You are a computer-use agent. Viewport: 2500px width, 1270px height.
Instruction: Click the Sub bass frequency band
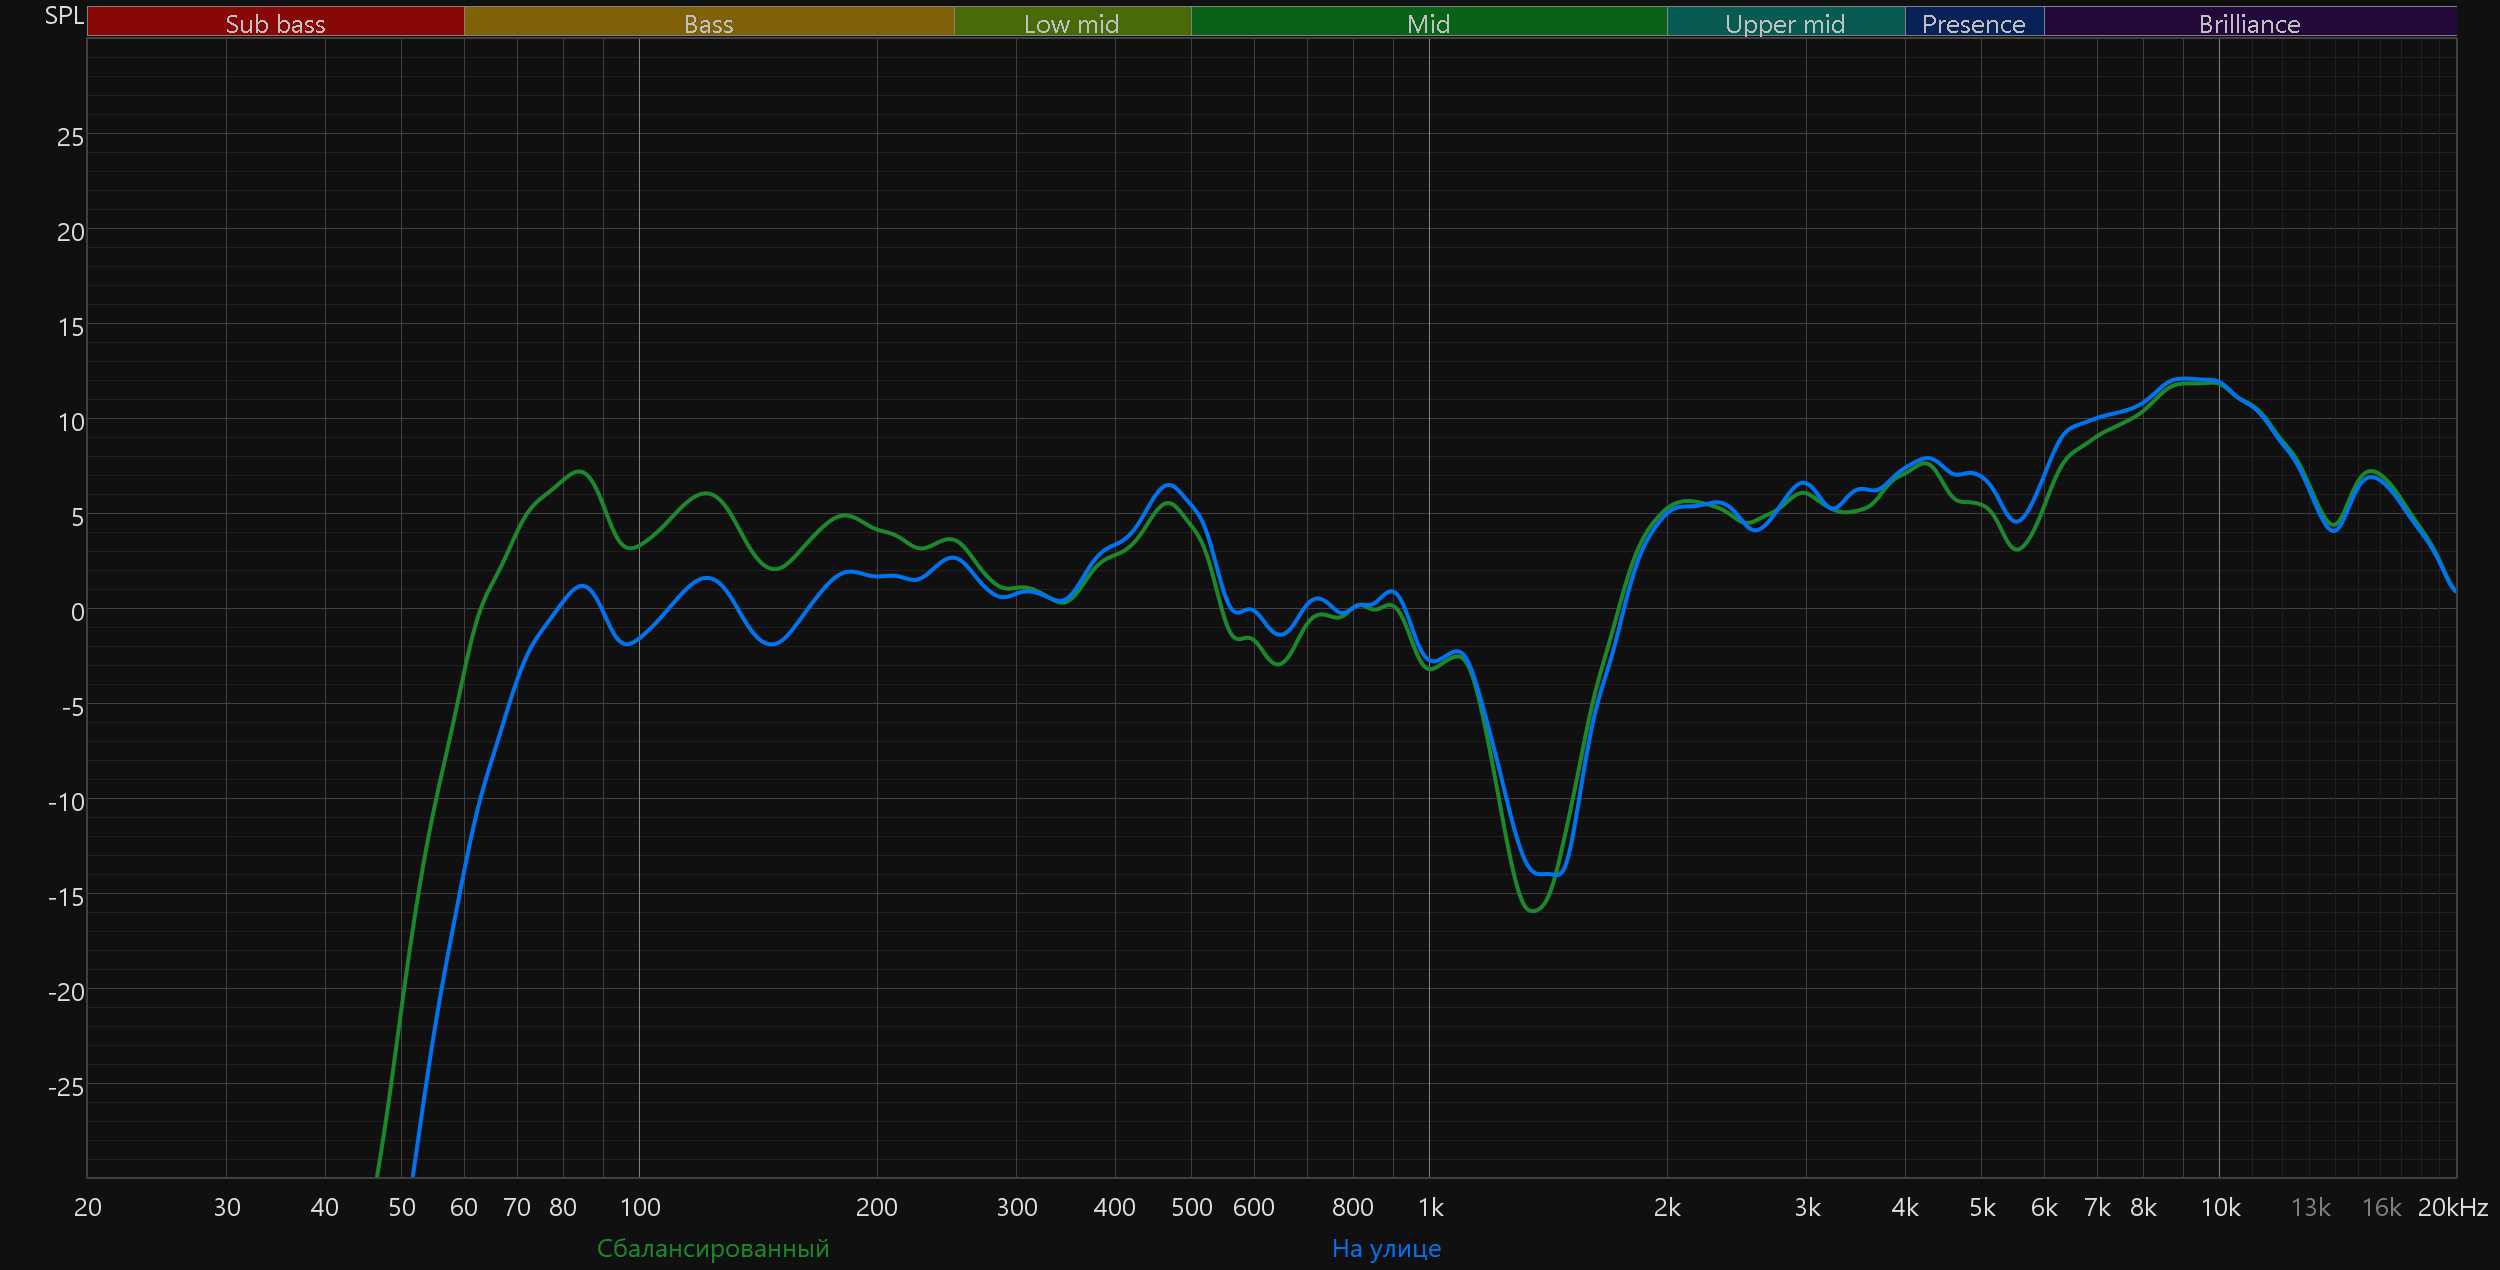click(275, 23)
